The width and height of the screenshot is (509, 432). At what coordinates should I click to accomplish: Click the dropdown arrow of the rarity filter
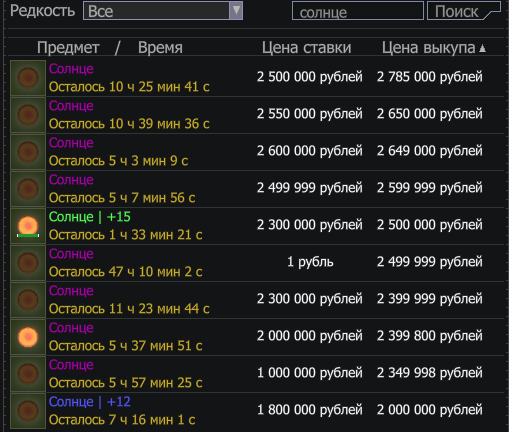[x=236, y=11]
